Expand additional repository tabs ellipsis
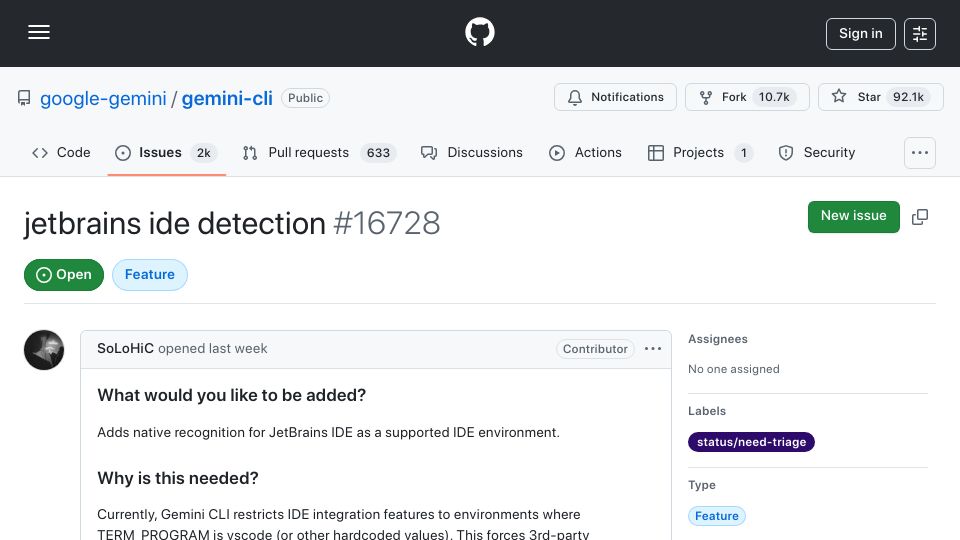 (920, 152)
